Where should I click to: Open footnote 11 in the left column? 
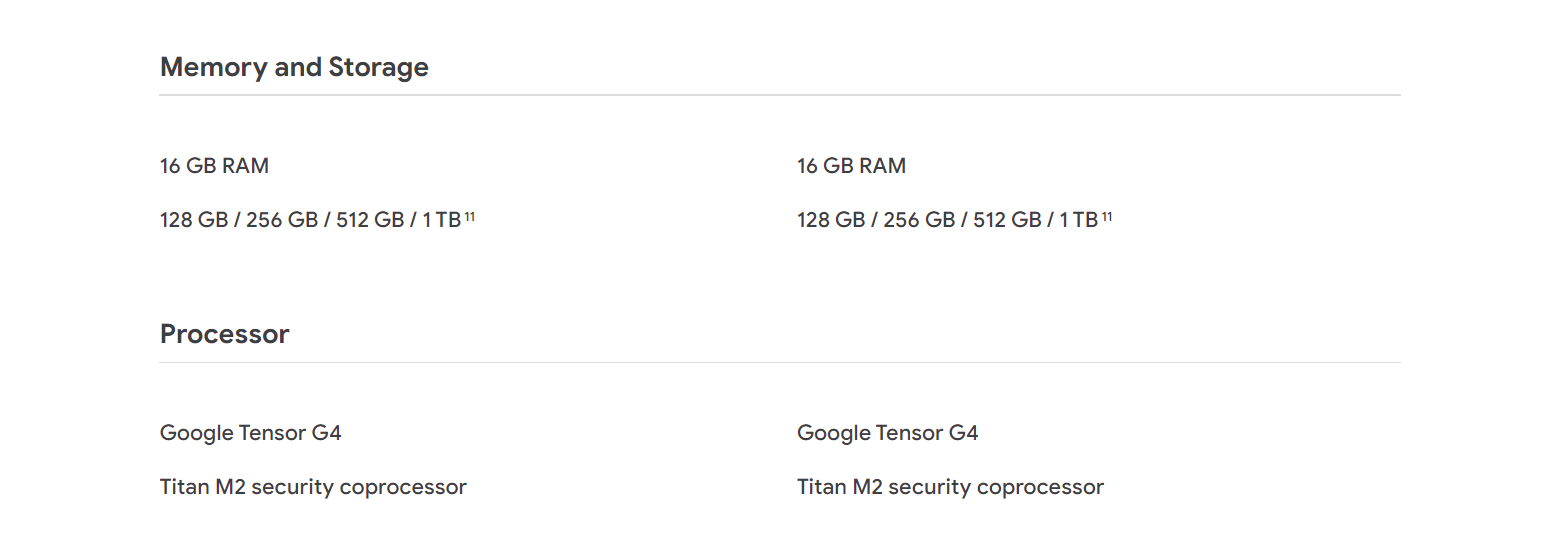click(469, 215)
